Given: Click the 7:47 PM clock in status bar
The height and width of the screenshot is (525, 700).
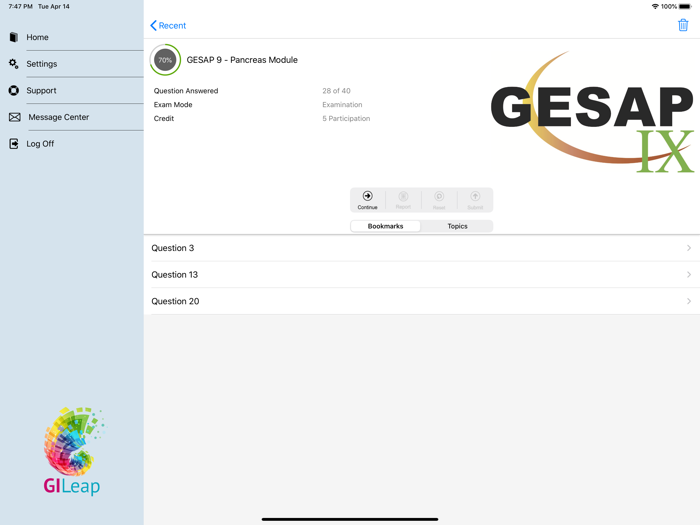Looking at the screenshot, I should coord(20,7).
